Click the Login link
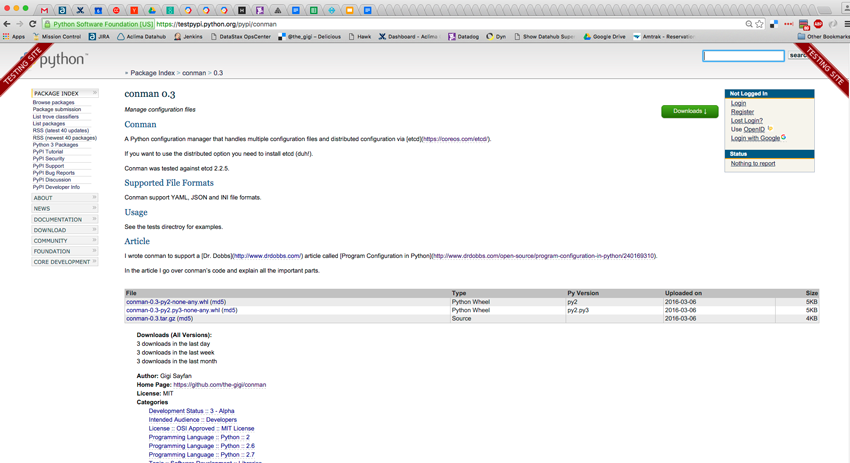Viewport: 850px width, 463px height. coord(738,103)
